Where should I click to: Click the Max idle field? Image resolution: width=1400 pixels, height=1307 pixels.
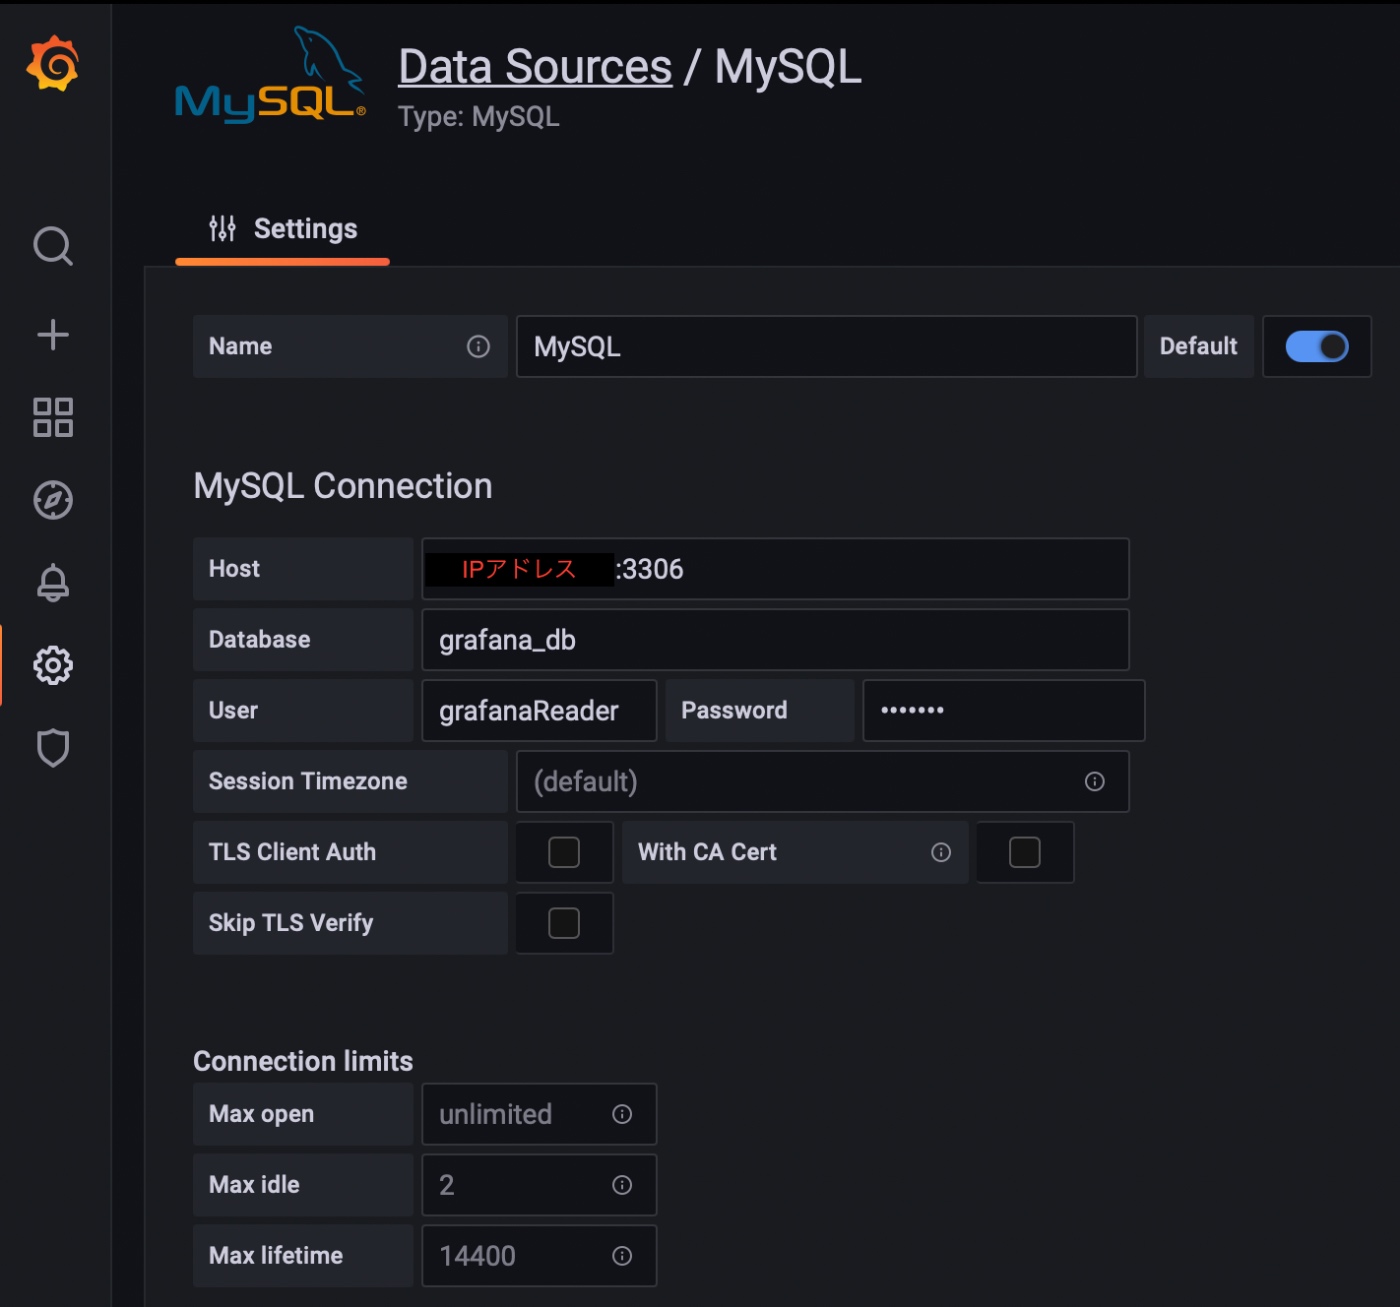pos(539,1185)
